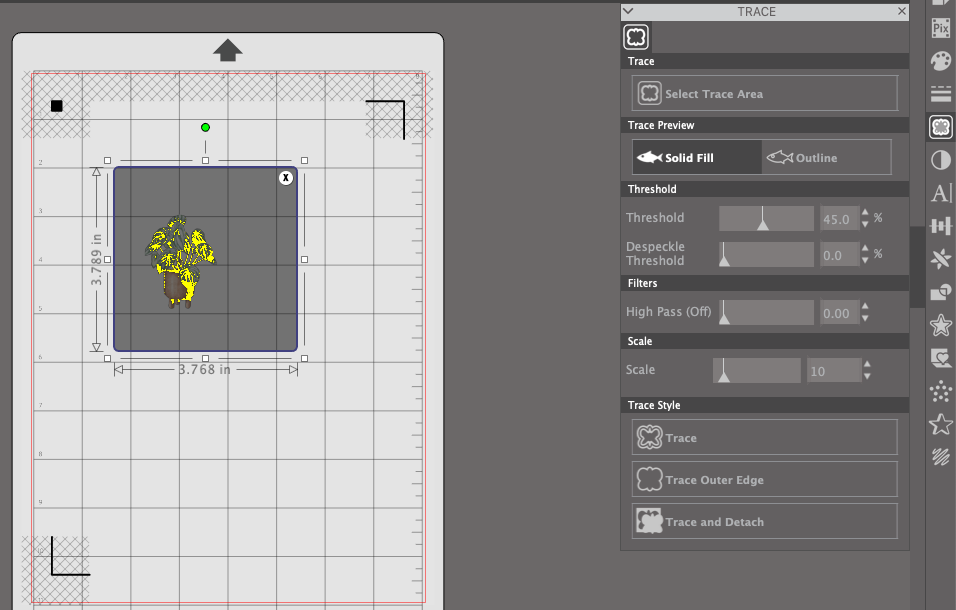Switch trace preview to Outline

pyautogui.click(x=826, y=157)
